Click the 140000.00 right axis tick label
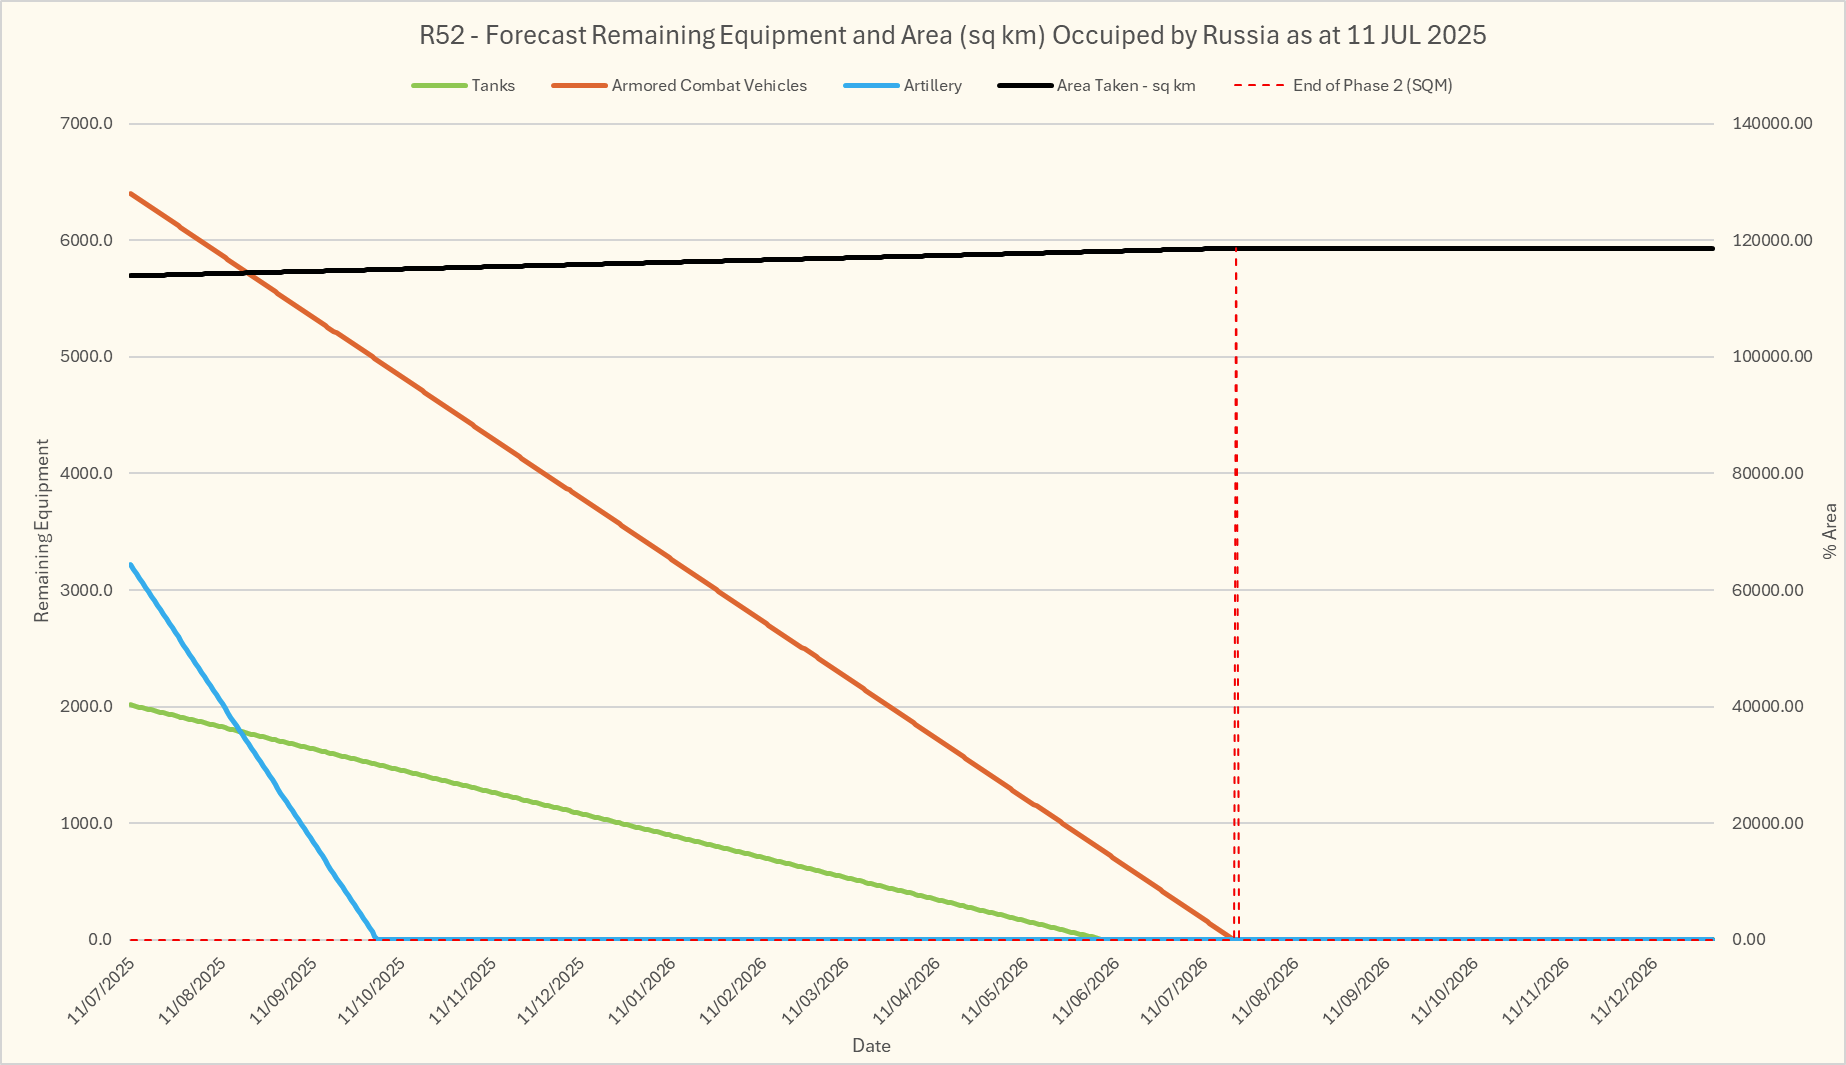Viewport: 1846px width, 1065px height. (x=1772, y=124)
